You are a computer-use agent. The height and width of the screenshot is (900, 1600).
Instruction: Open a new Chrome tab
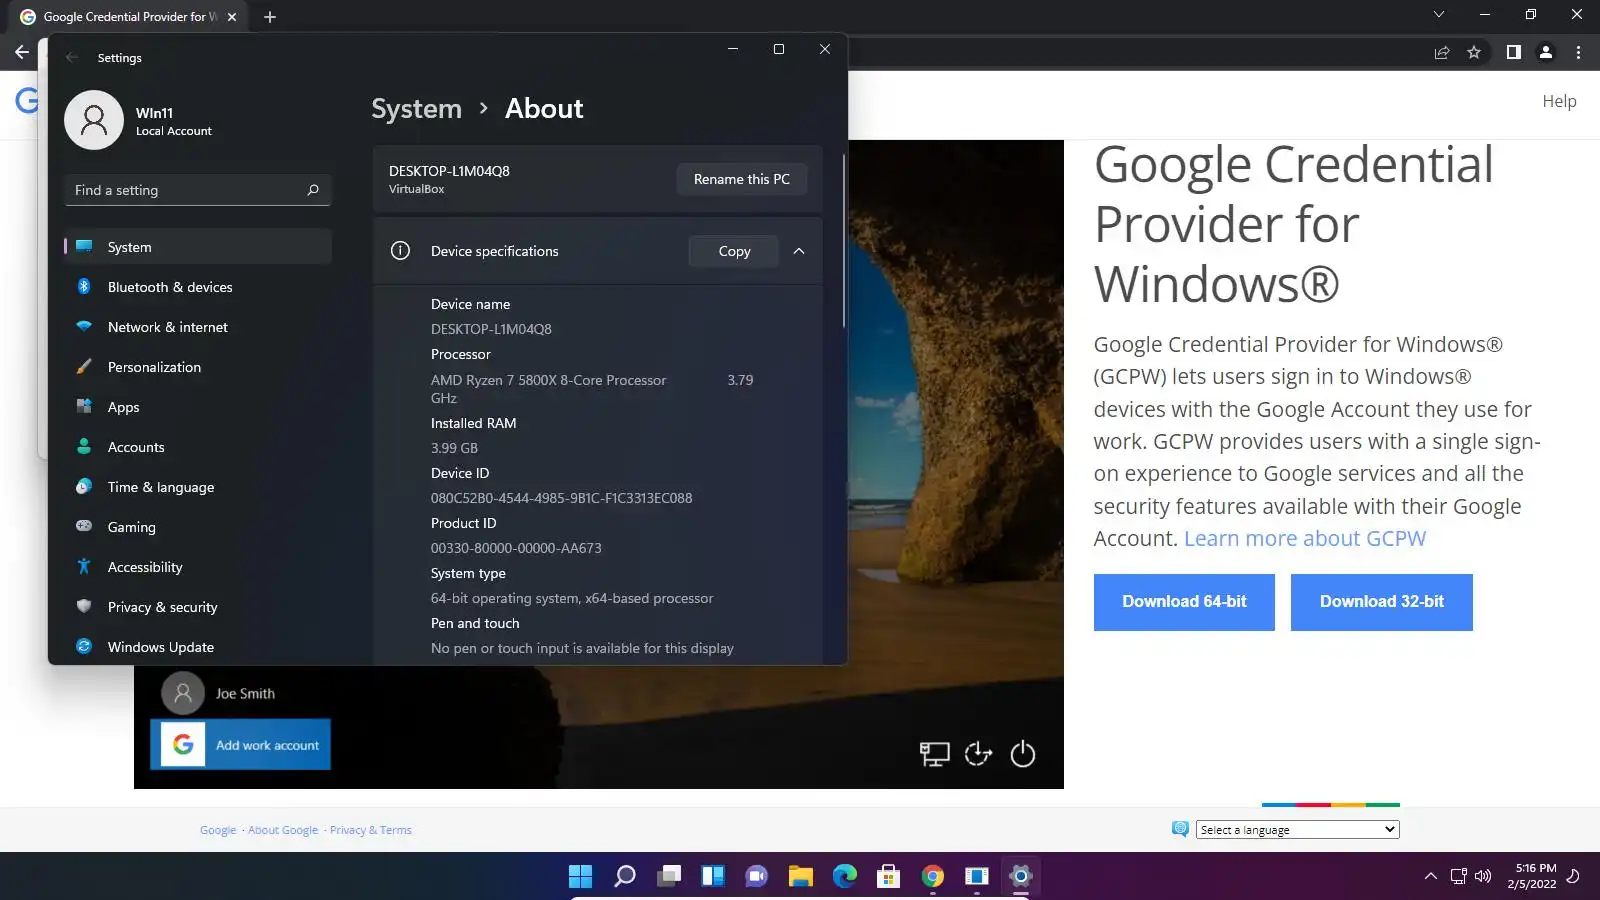(x=270, y=17)
